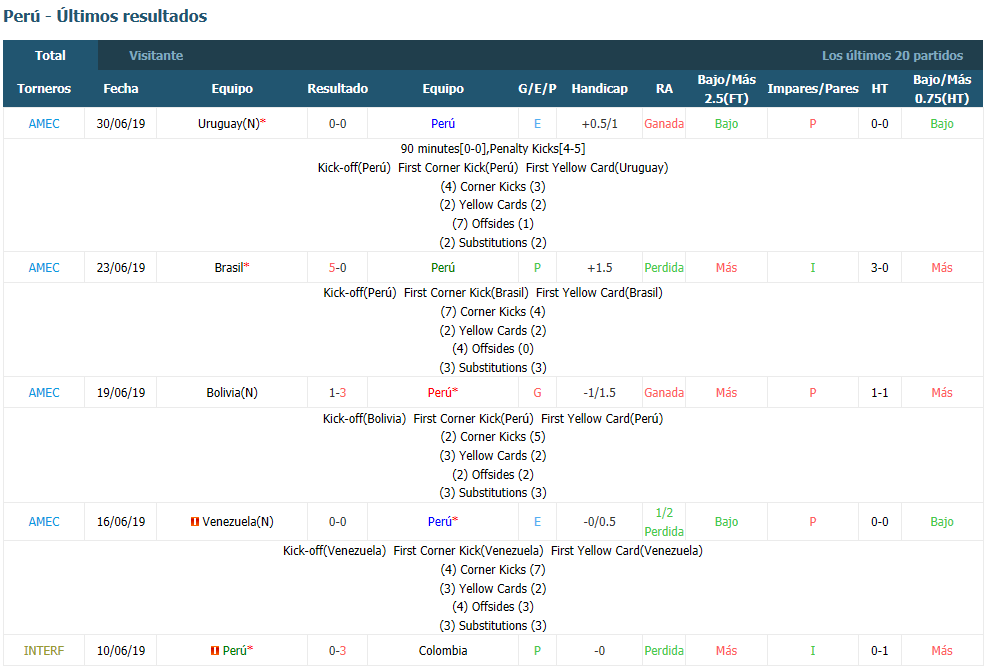Click the Perú - Últimos resultados heading
The height and width of the screenshot is (666, 992).
click(x=105, y=16)
